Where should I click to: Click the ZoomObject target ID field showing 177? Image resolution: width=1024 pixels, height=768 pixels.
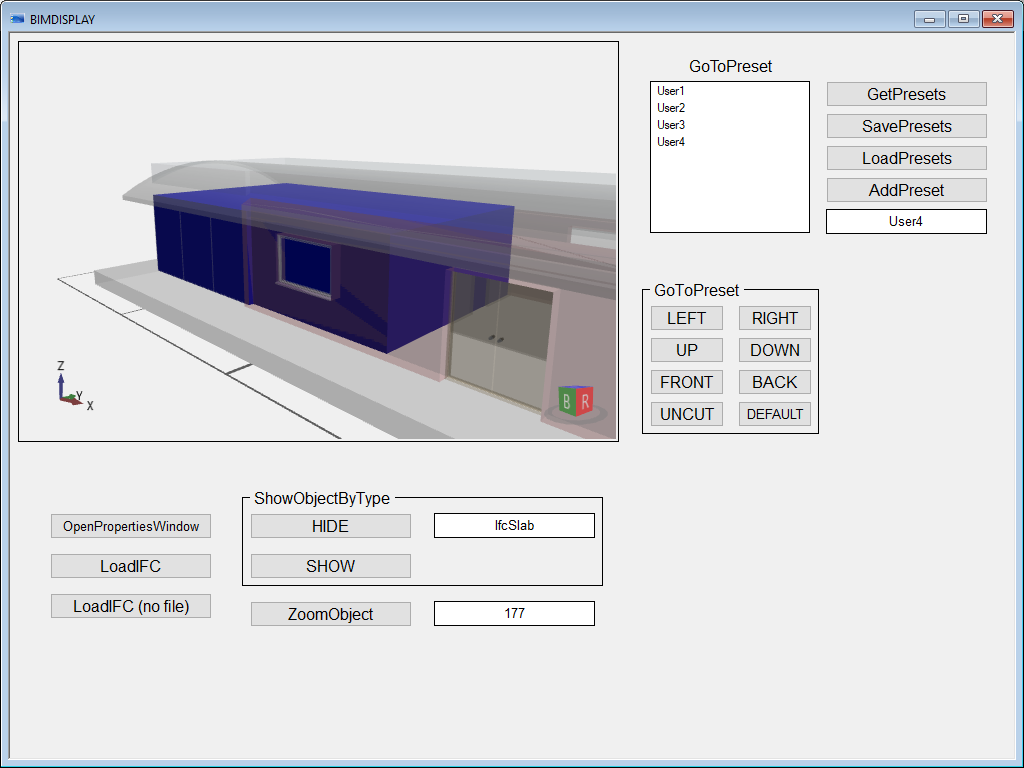(x=513, y=613)
